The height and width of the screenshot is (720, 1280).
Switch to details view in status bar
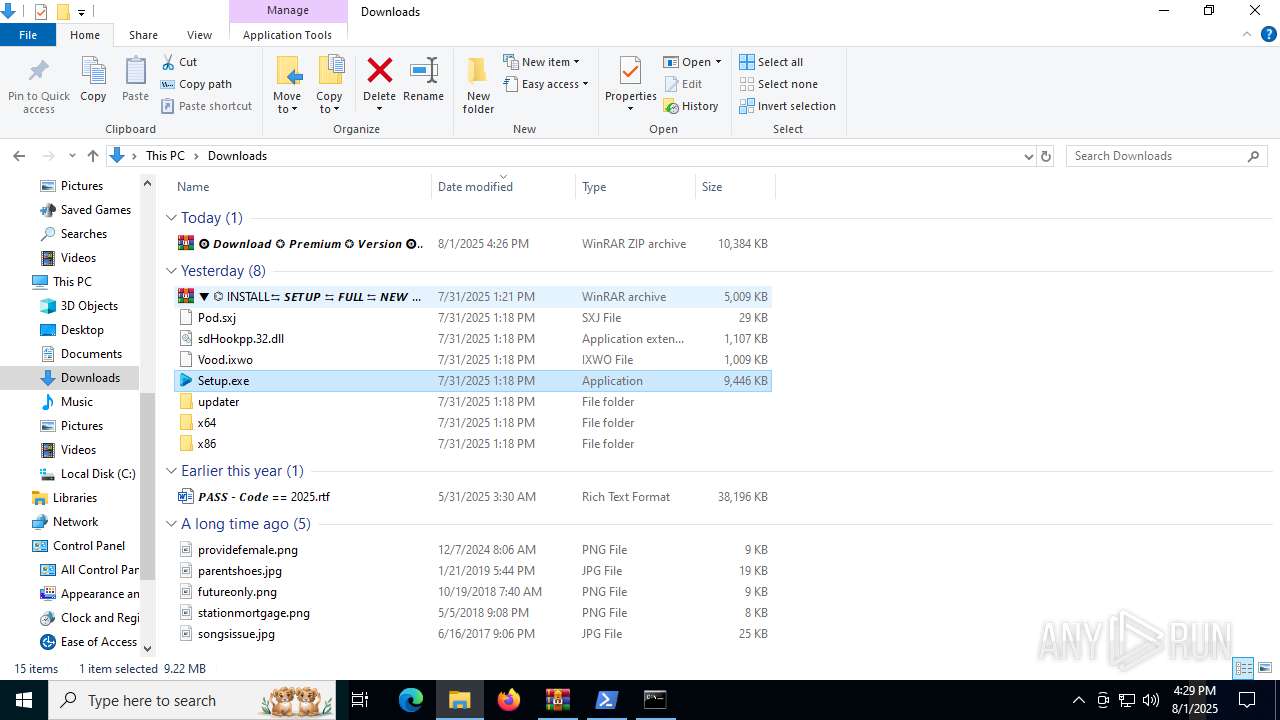(1243, 668)
